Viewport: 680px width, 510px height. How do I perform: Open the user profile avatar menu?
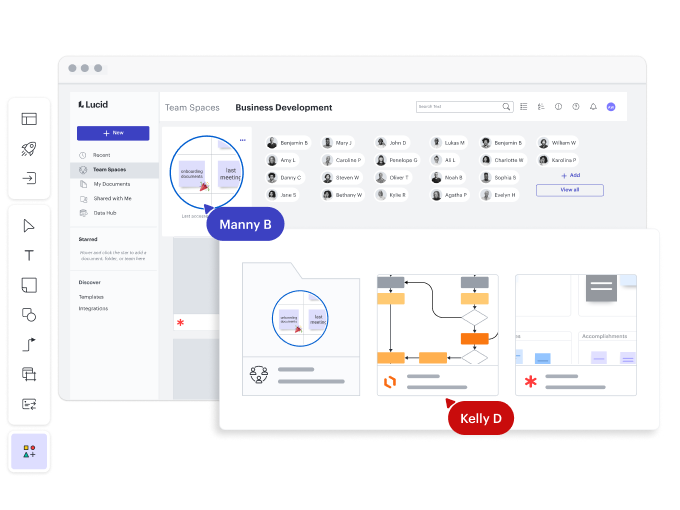pyautogui.click(x=611, y=107)
